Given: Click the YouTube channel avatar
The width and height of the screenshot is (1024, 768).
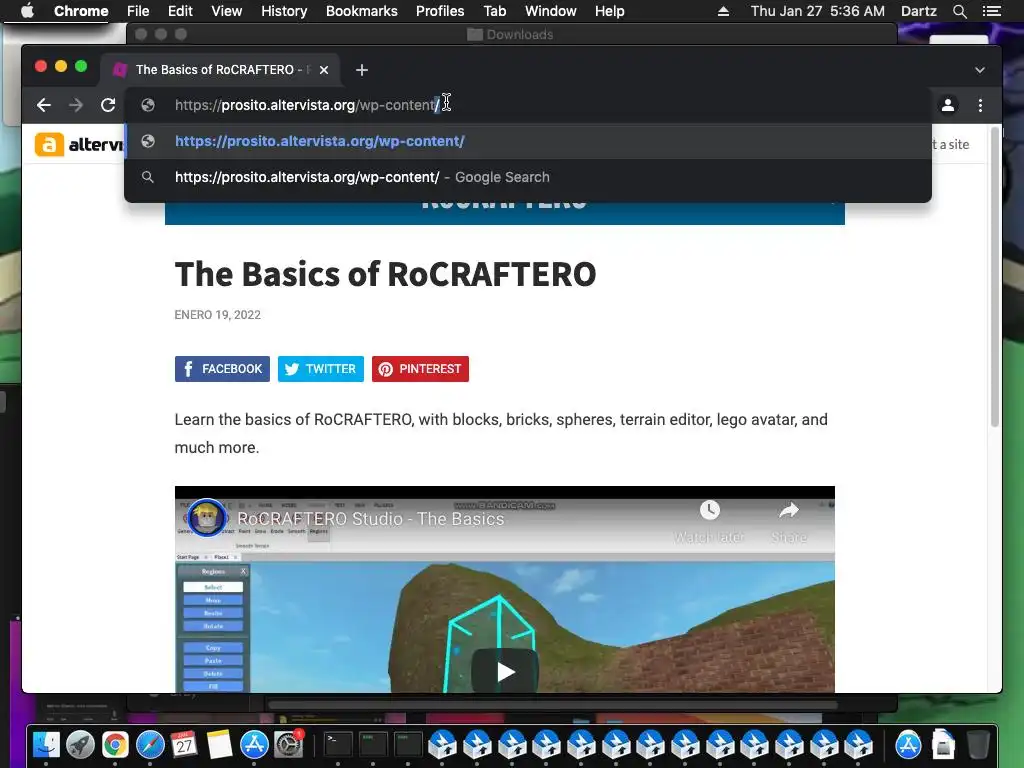Looking at the screenshot, I should coord(206,518).
